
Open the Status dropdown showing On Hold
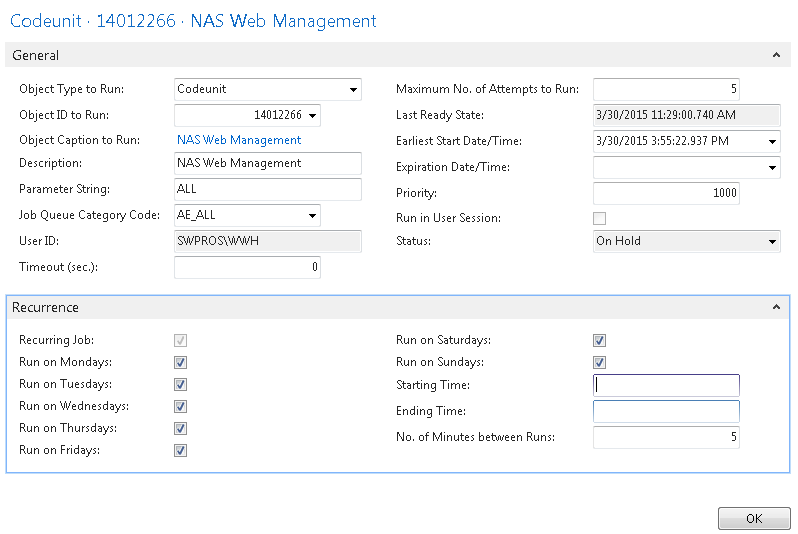click(771, 242)
